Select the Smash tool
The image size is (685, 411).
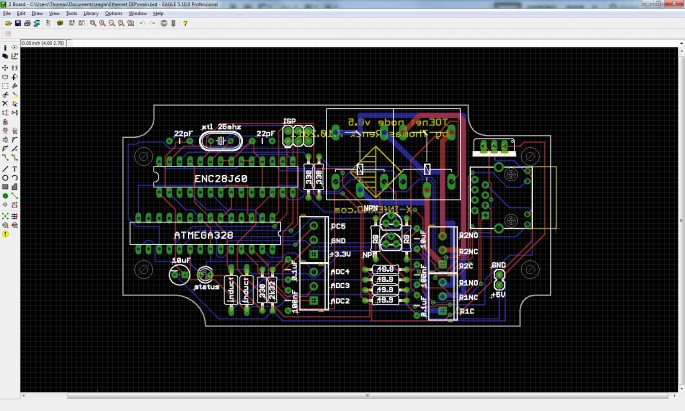[5, 140]
